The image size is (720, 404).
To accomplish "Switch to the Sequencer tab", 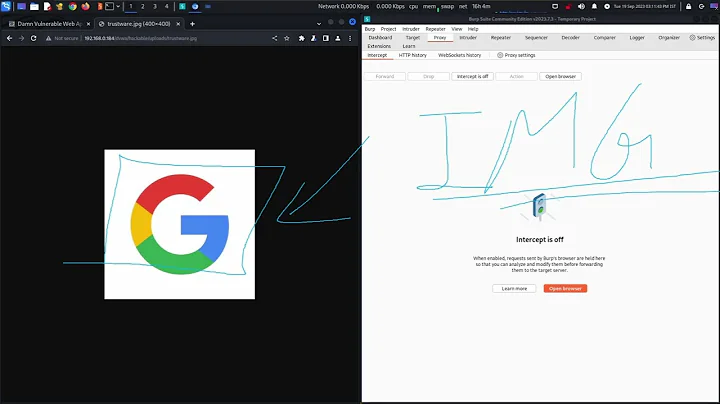I will 536,38.
